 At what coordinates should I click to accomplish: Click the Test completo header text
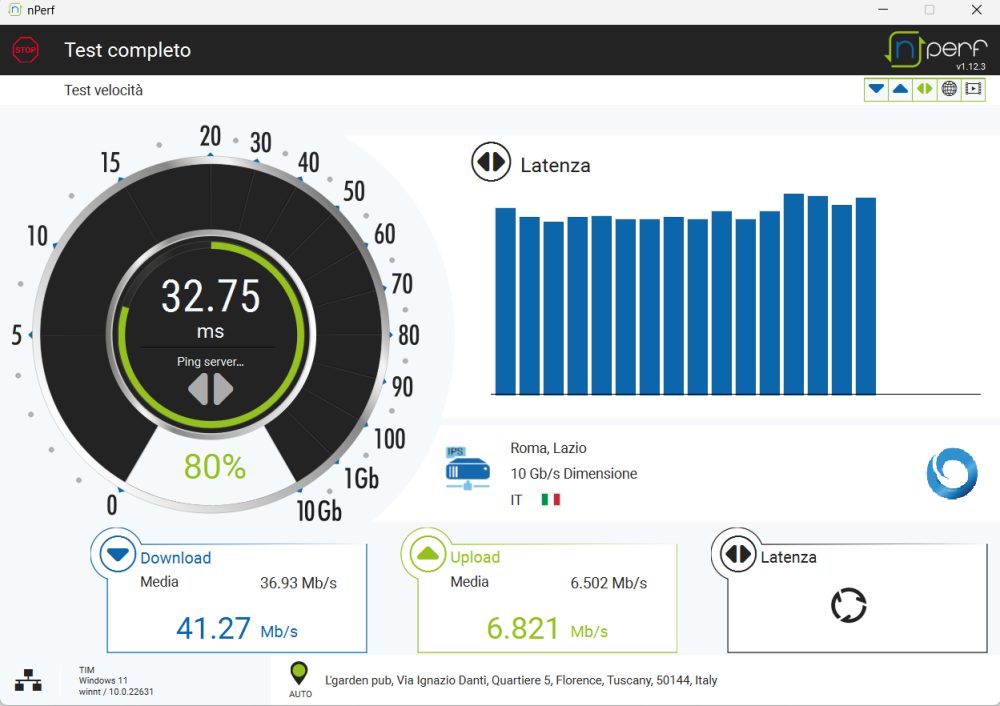(x=128, y=50)
